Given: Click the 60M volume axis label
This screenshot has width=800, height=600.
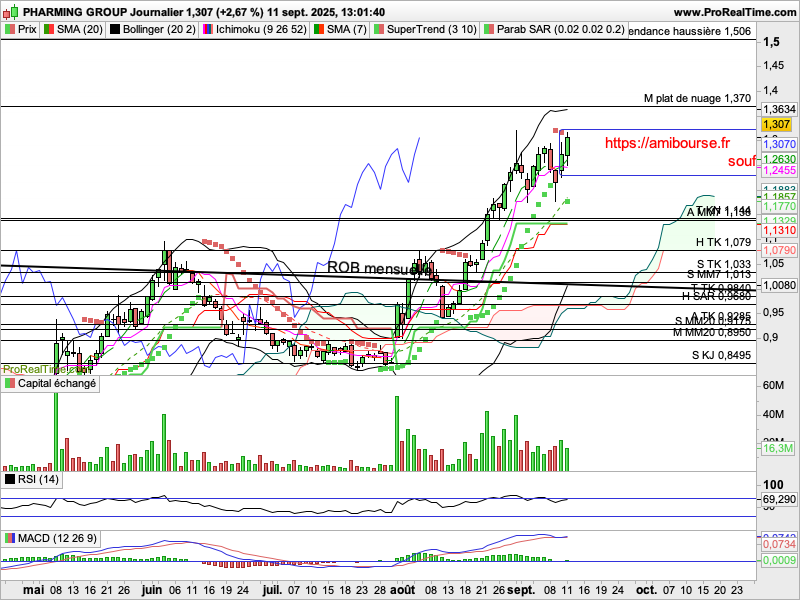Looking at the screenshot, I should 773,385.
